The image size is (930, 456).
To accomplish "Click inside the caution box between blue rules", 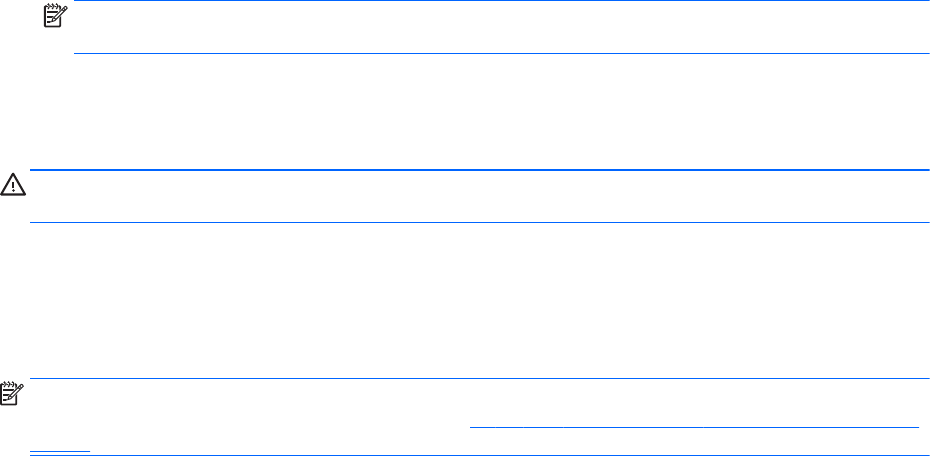I will click(x=479, y=196).
